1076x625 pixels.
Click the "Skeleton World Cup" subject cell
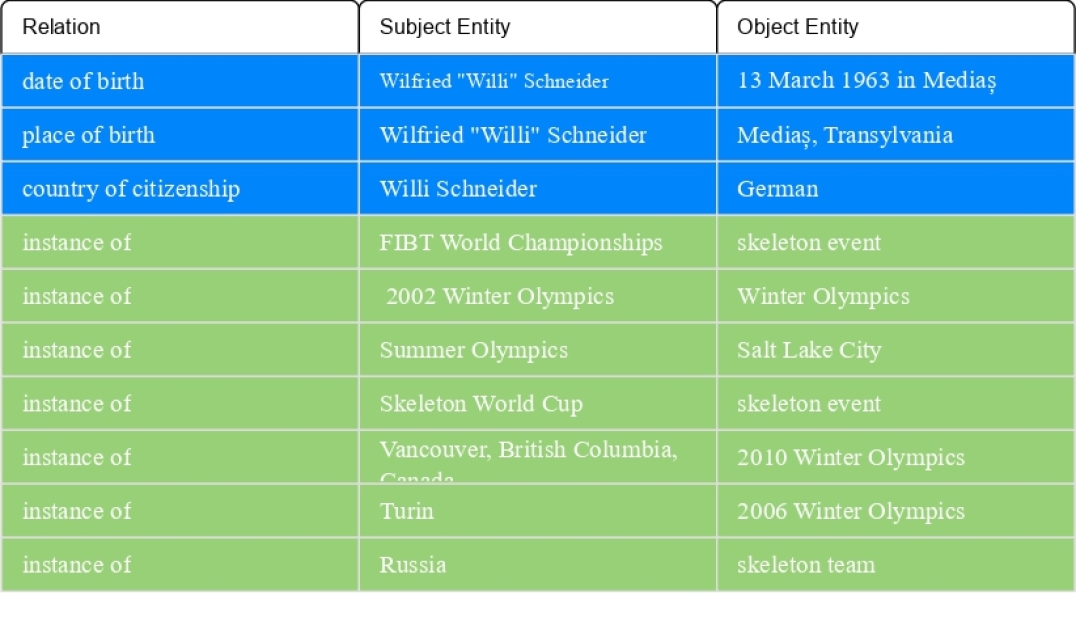(537, 404)
